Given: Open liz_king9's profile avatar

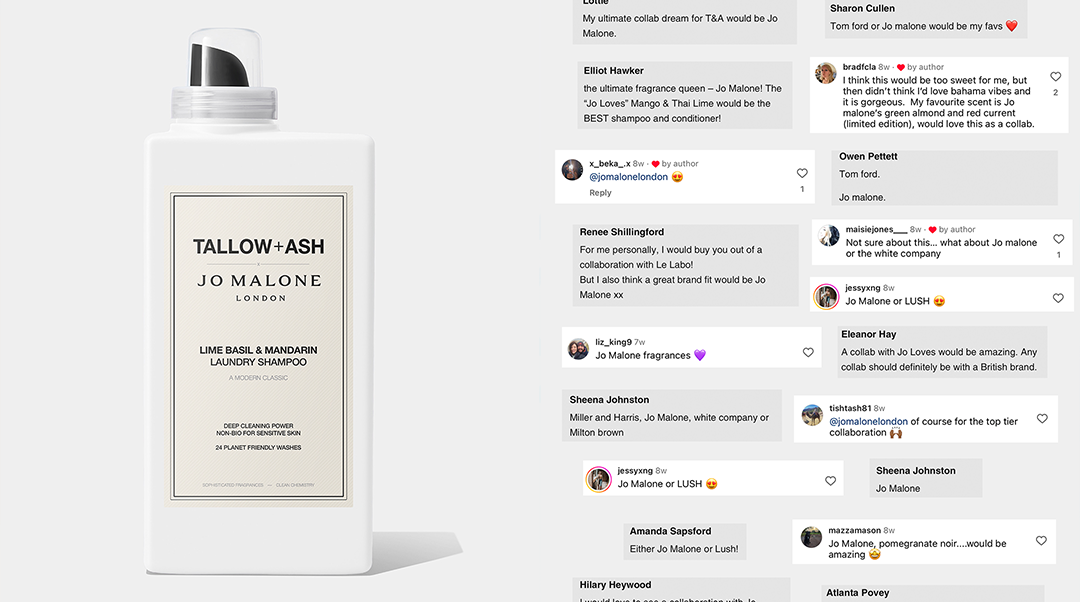Looking at the screenshot, I should click(579, 349).
